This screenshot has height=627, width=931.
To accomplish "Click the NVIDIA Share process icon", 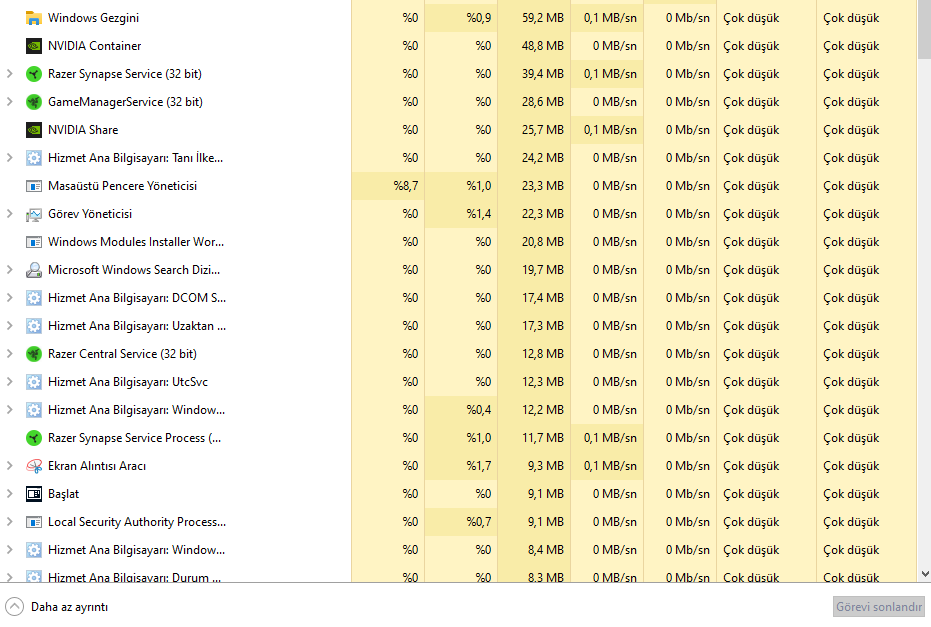I will pyautogui.click(x=34, y=130).
